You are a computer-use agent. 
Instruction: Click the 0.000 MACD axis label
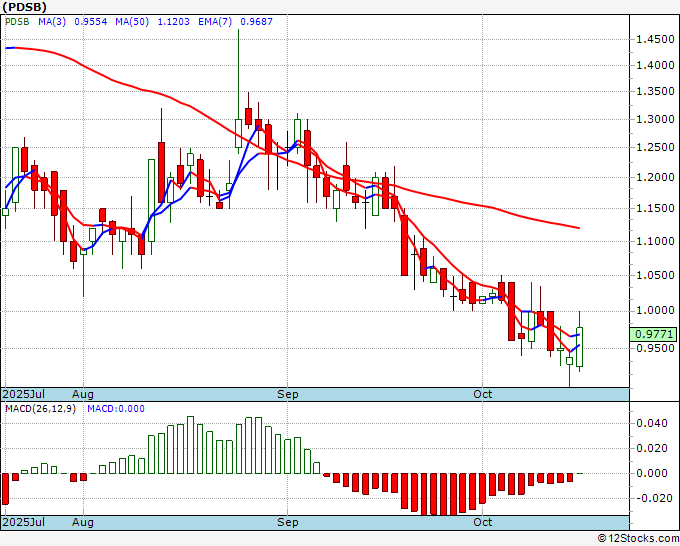pos(652,473)
